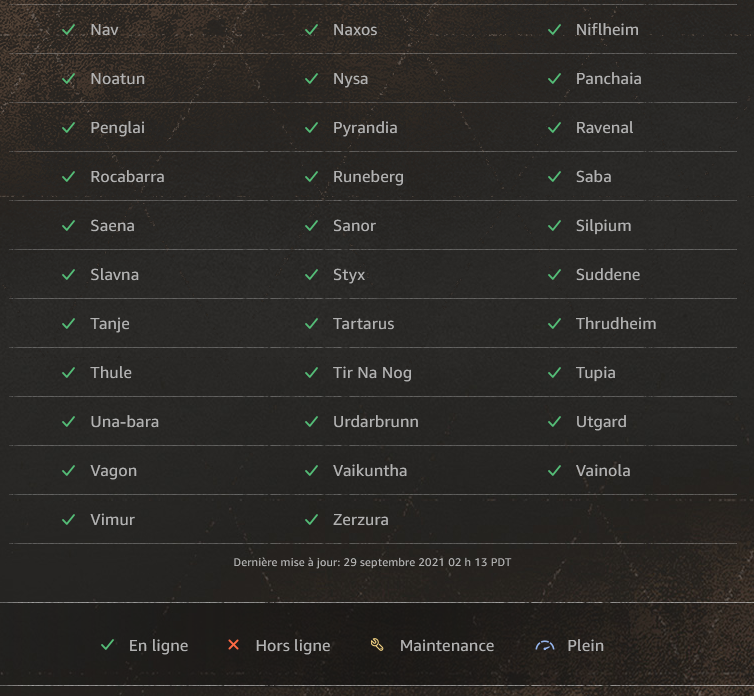
Task: Click the Dernière mise à jour timestamp
Action: point(372,563)
